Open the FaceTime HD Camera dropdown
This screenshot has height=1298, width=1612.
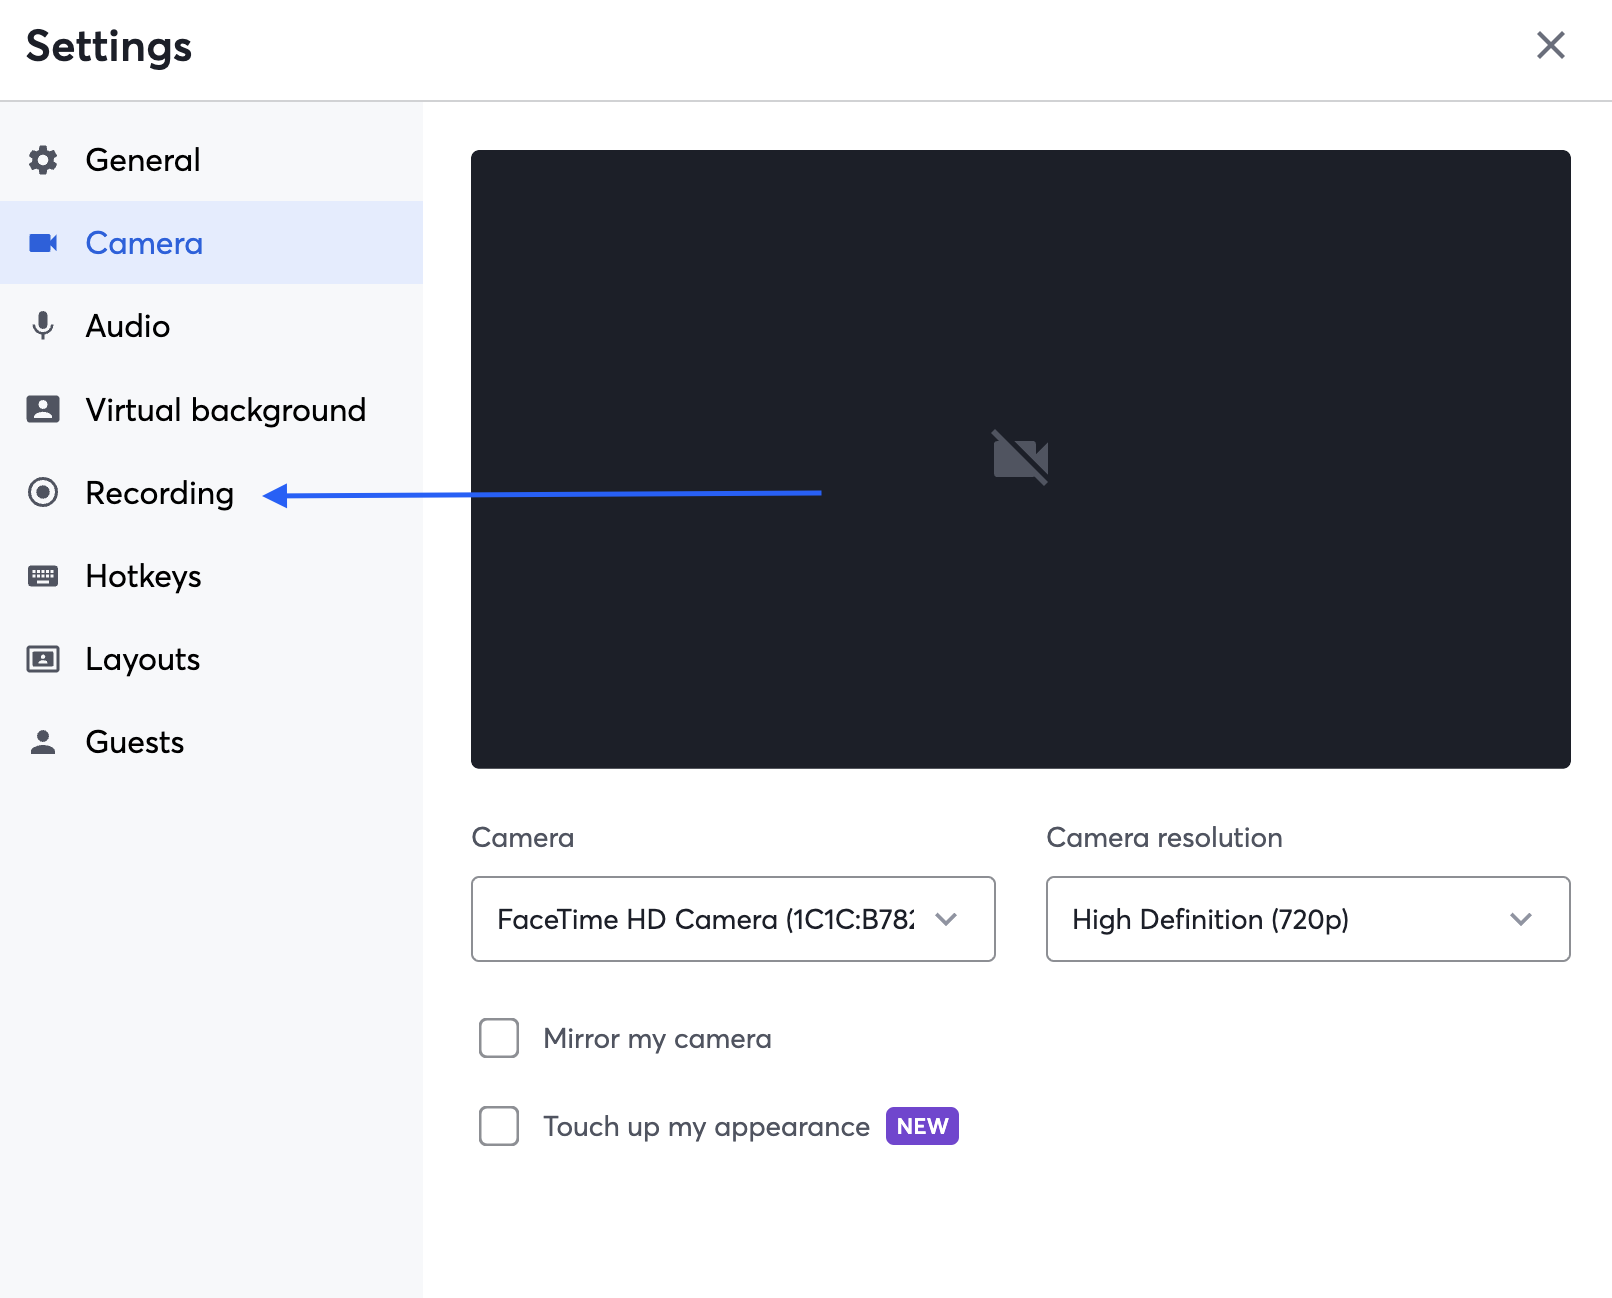tap(732, 919)
